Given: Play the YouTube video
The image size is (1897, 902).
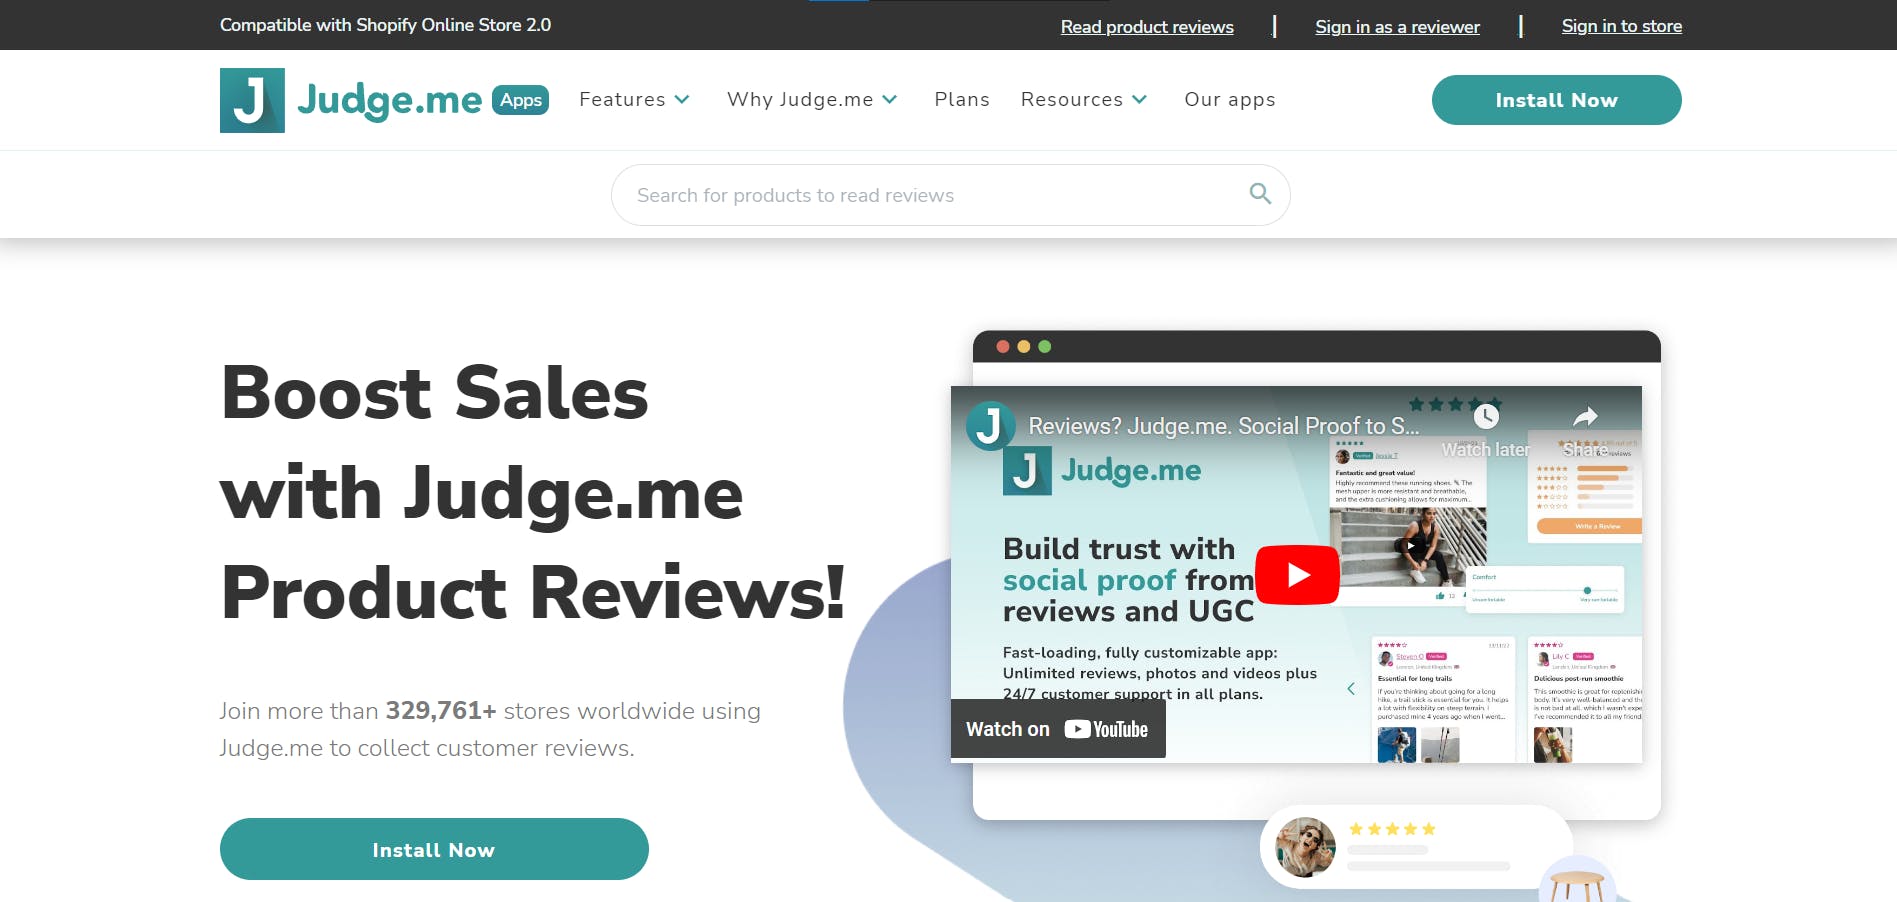Looking at the screenshot, I should tap(1297, 575).
